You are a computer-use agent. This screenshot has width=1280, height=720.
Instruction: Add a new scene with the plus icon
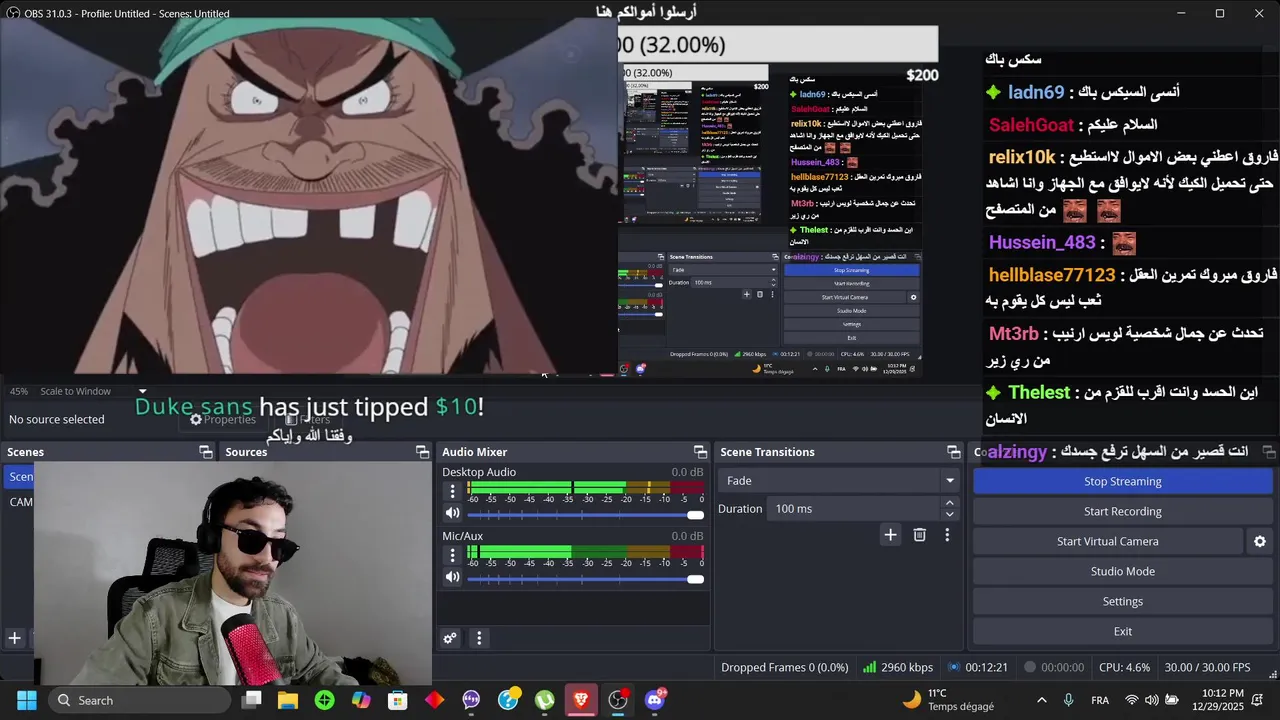point(15,638)
